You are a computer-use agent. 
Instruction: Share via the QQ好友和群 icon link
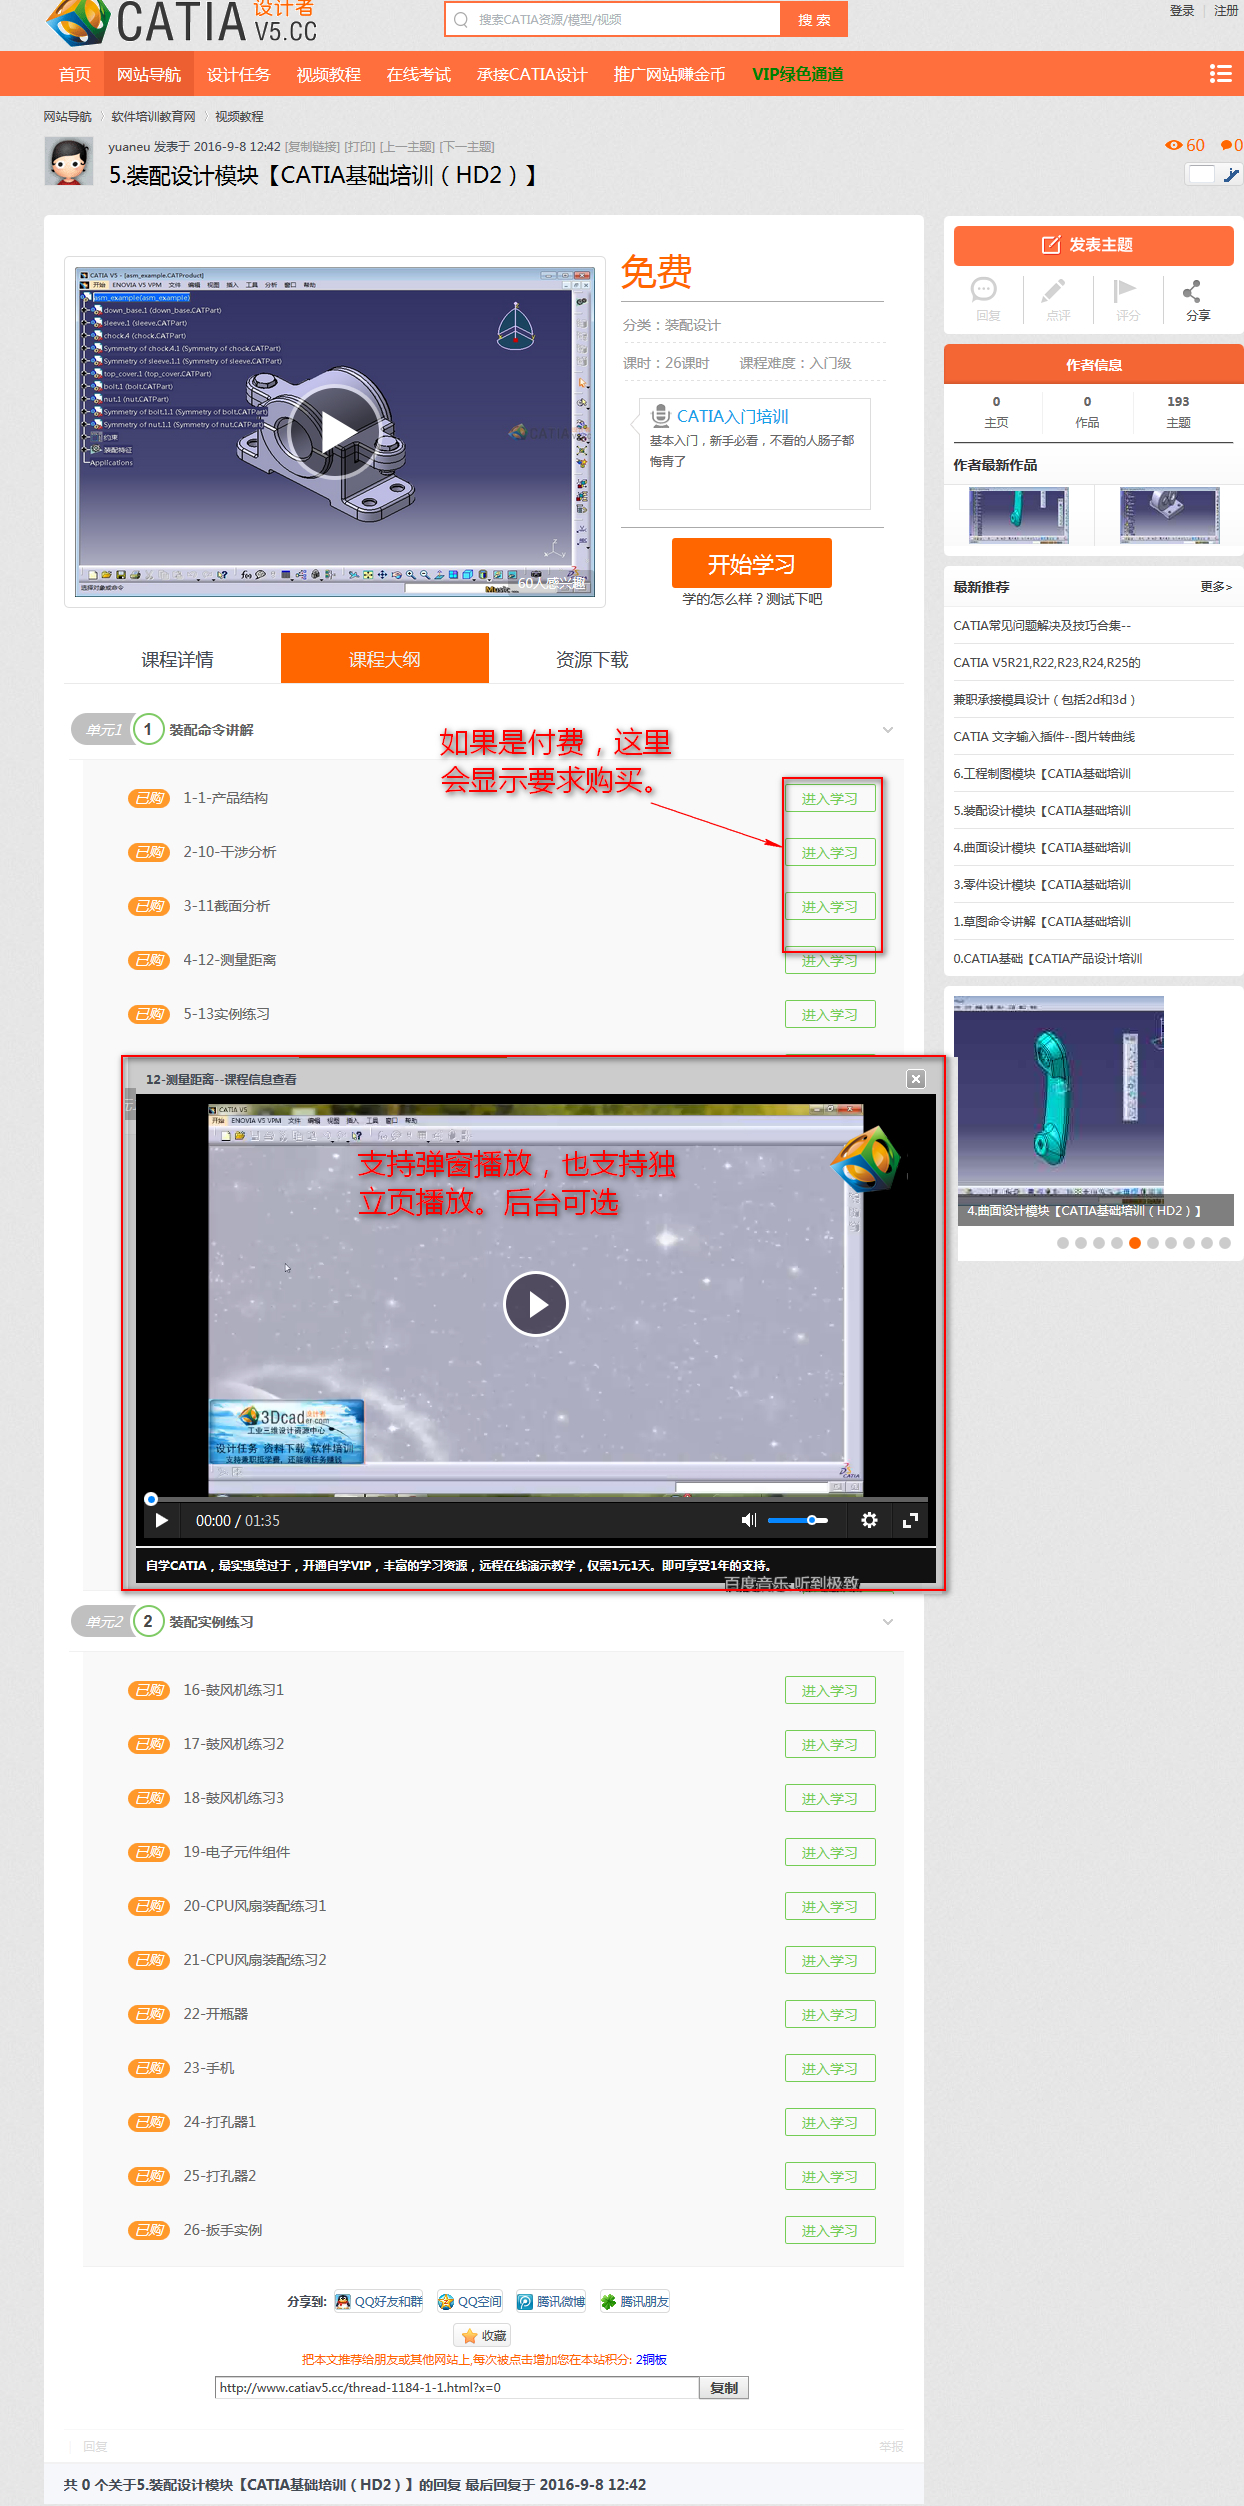coord(379,2301)
